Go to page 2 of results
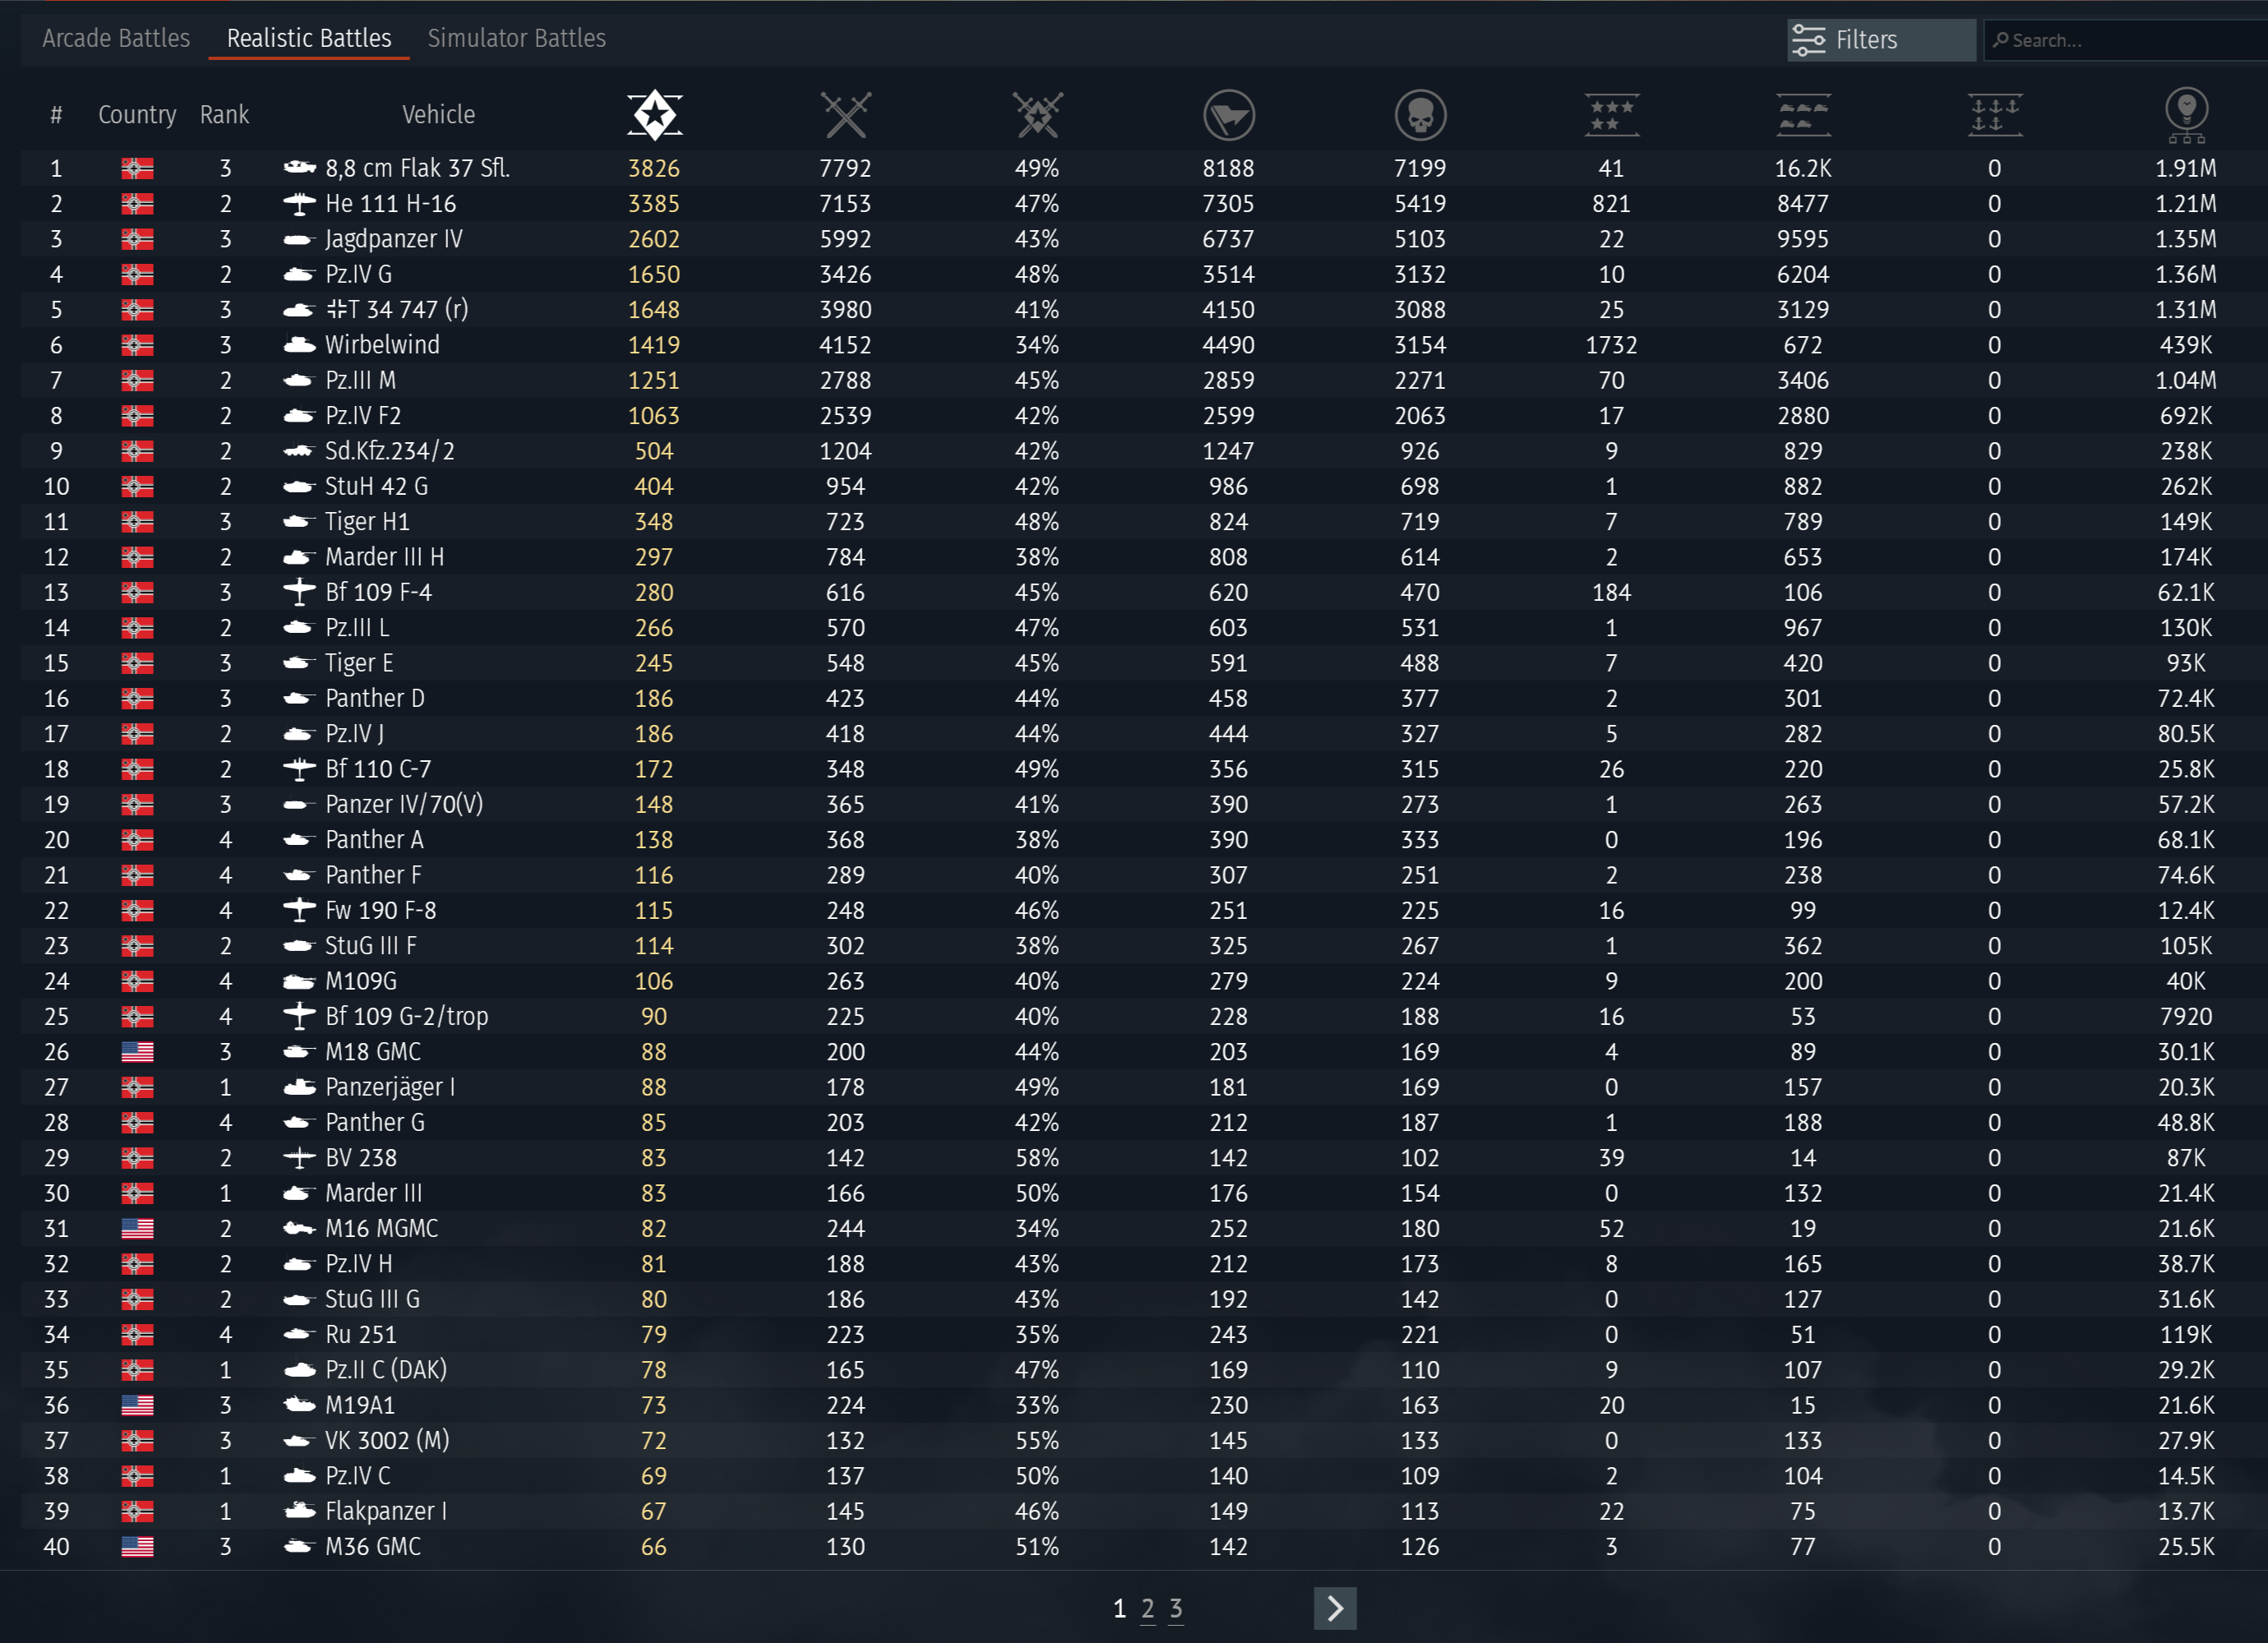 [1147, 1608]
